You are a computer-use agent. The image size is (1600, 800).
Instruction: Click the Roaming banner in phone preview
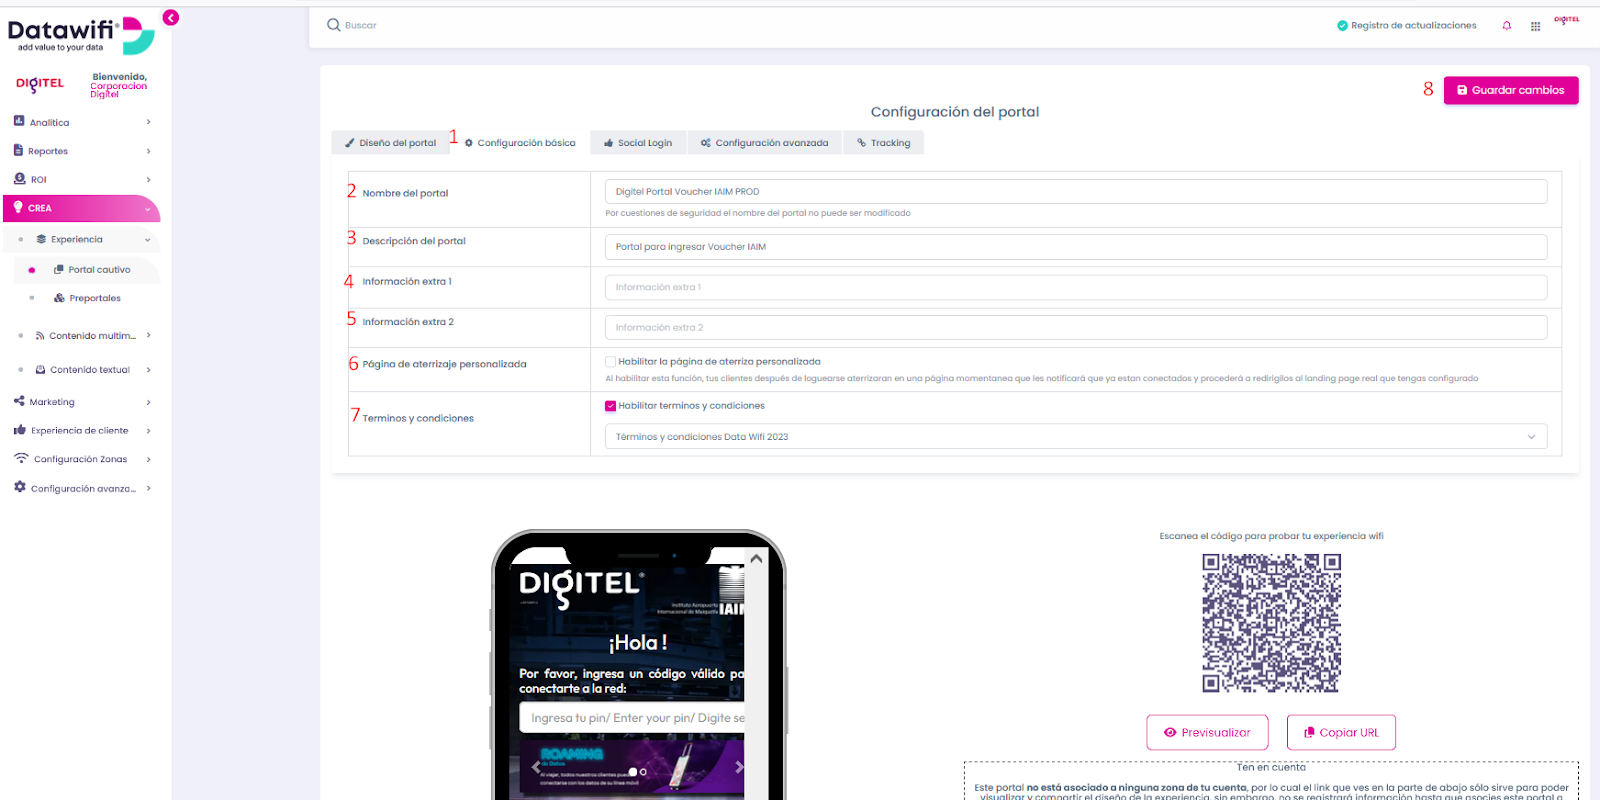632,766
